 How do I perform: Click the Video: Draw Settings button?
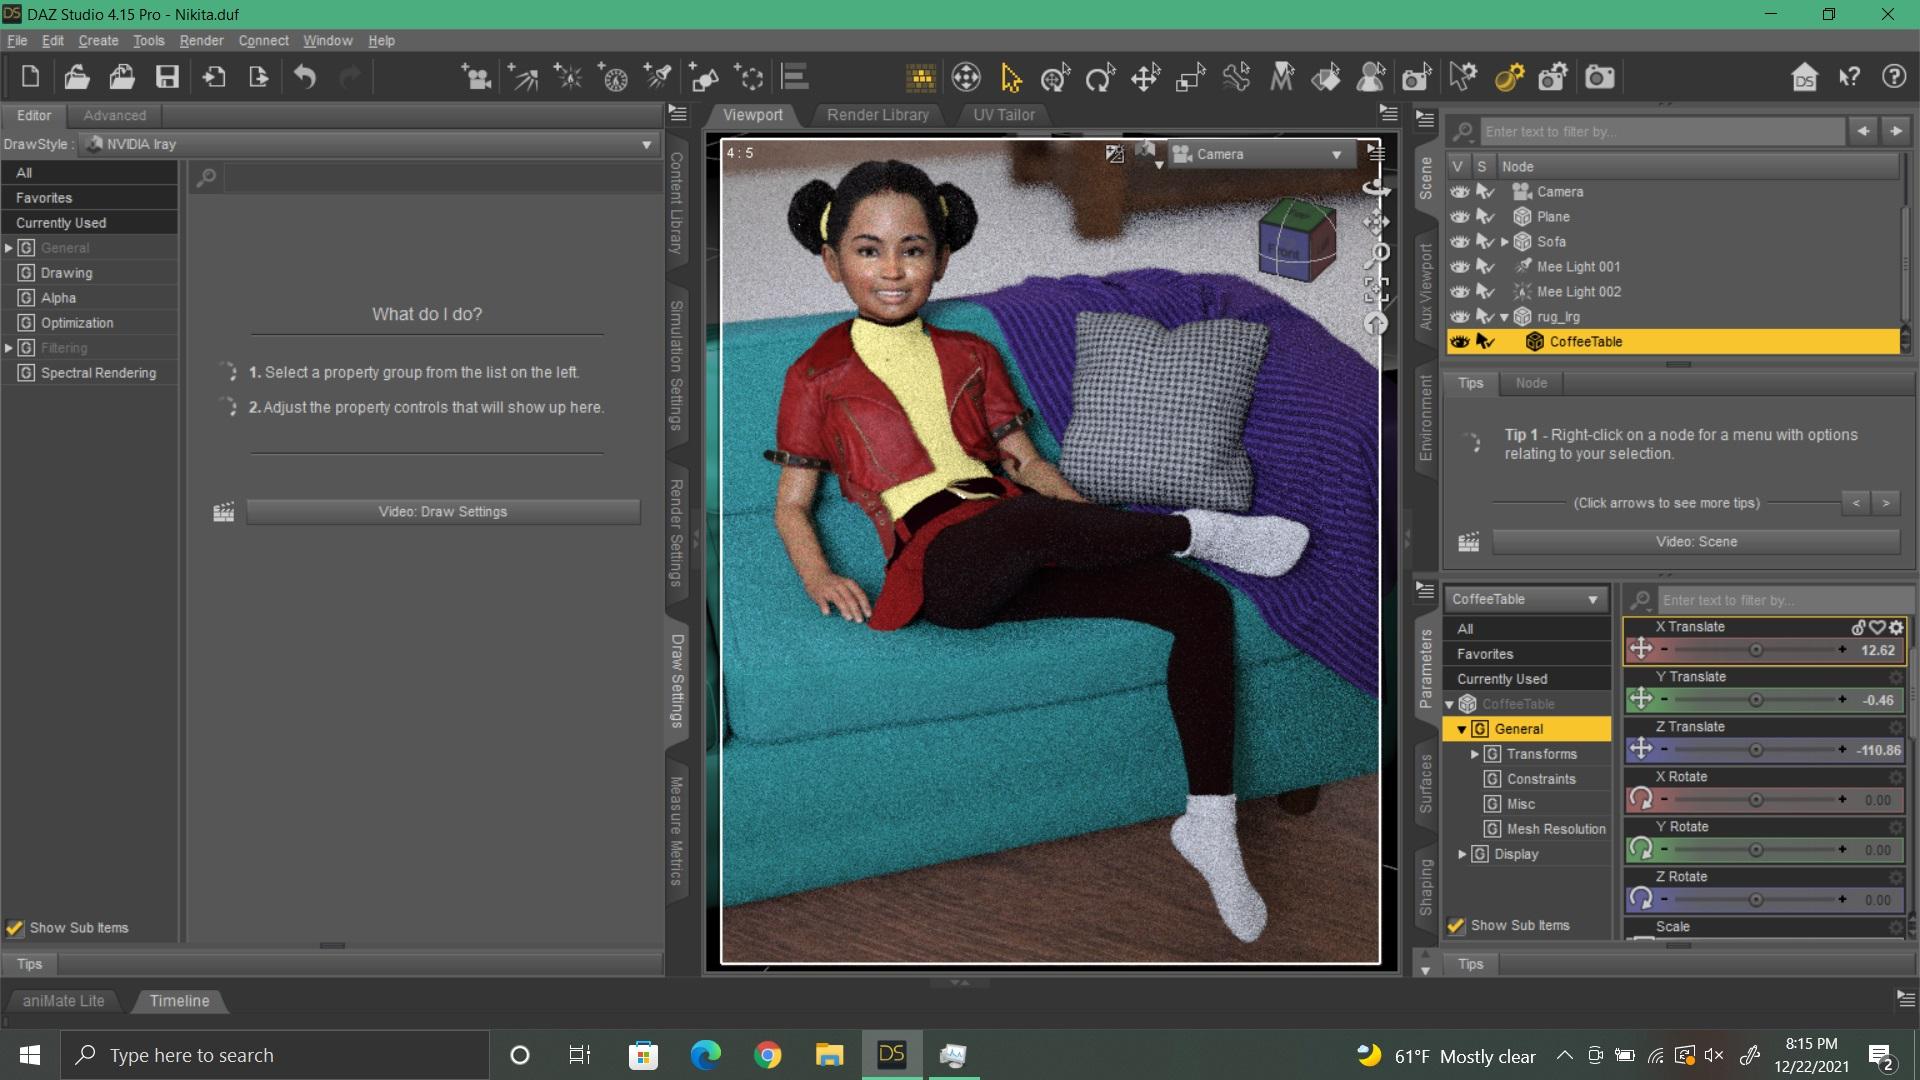[x=442, y=512]
